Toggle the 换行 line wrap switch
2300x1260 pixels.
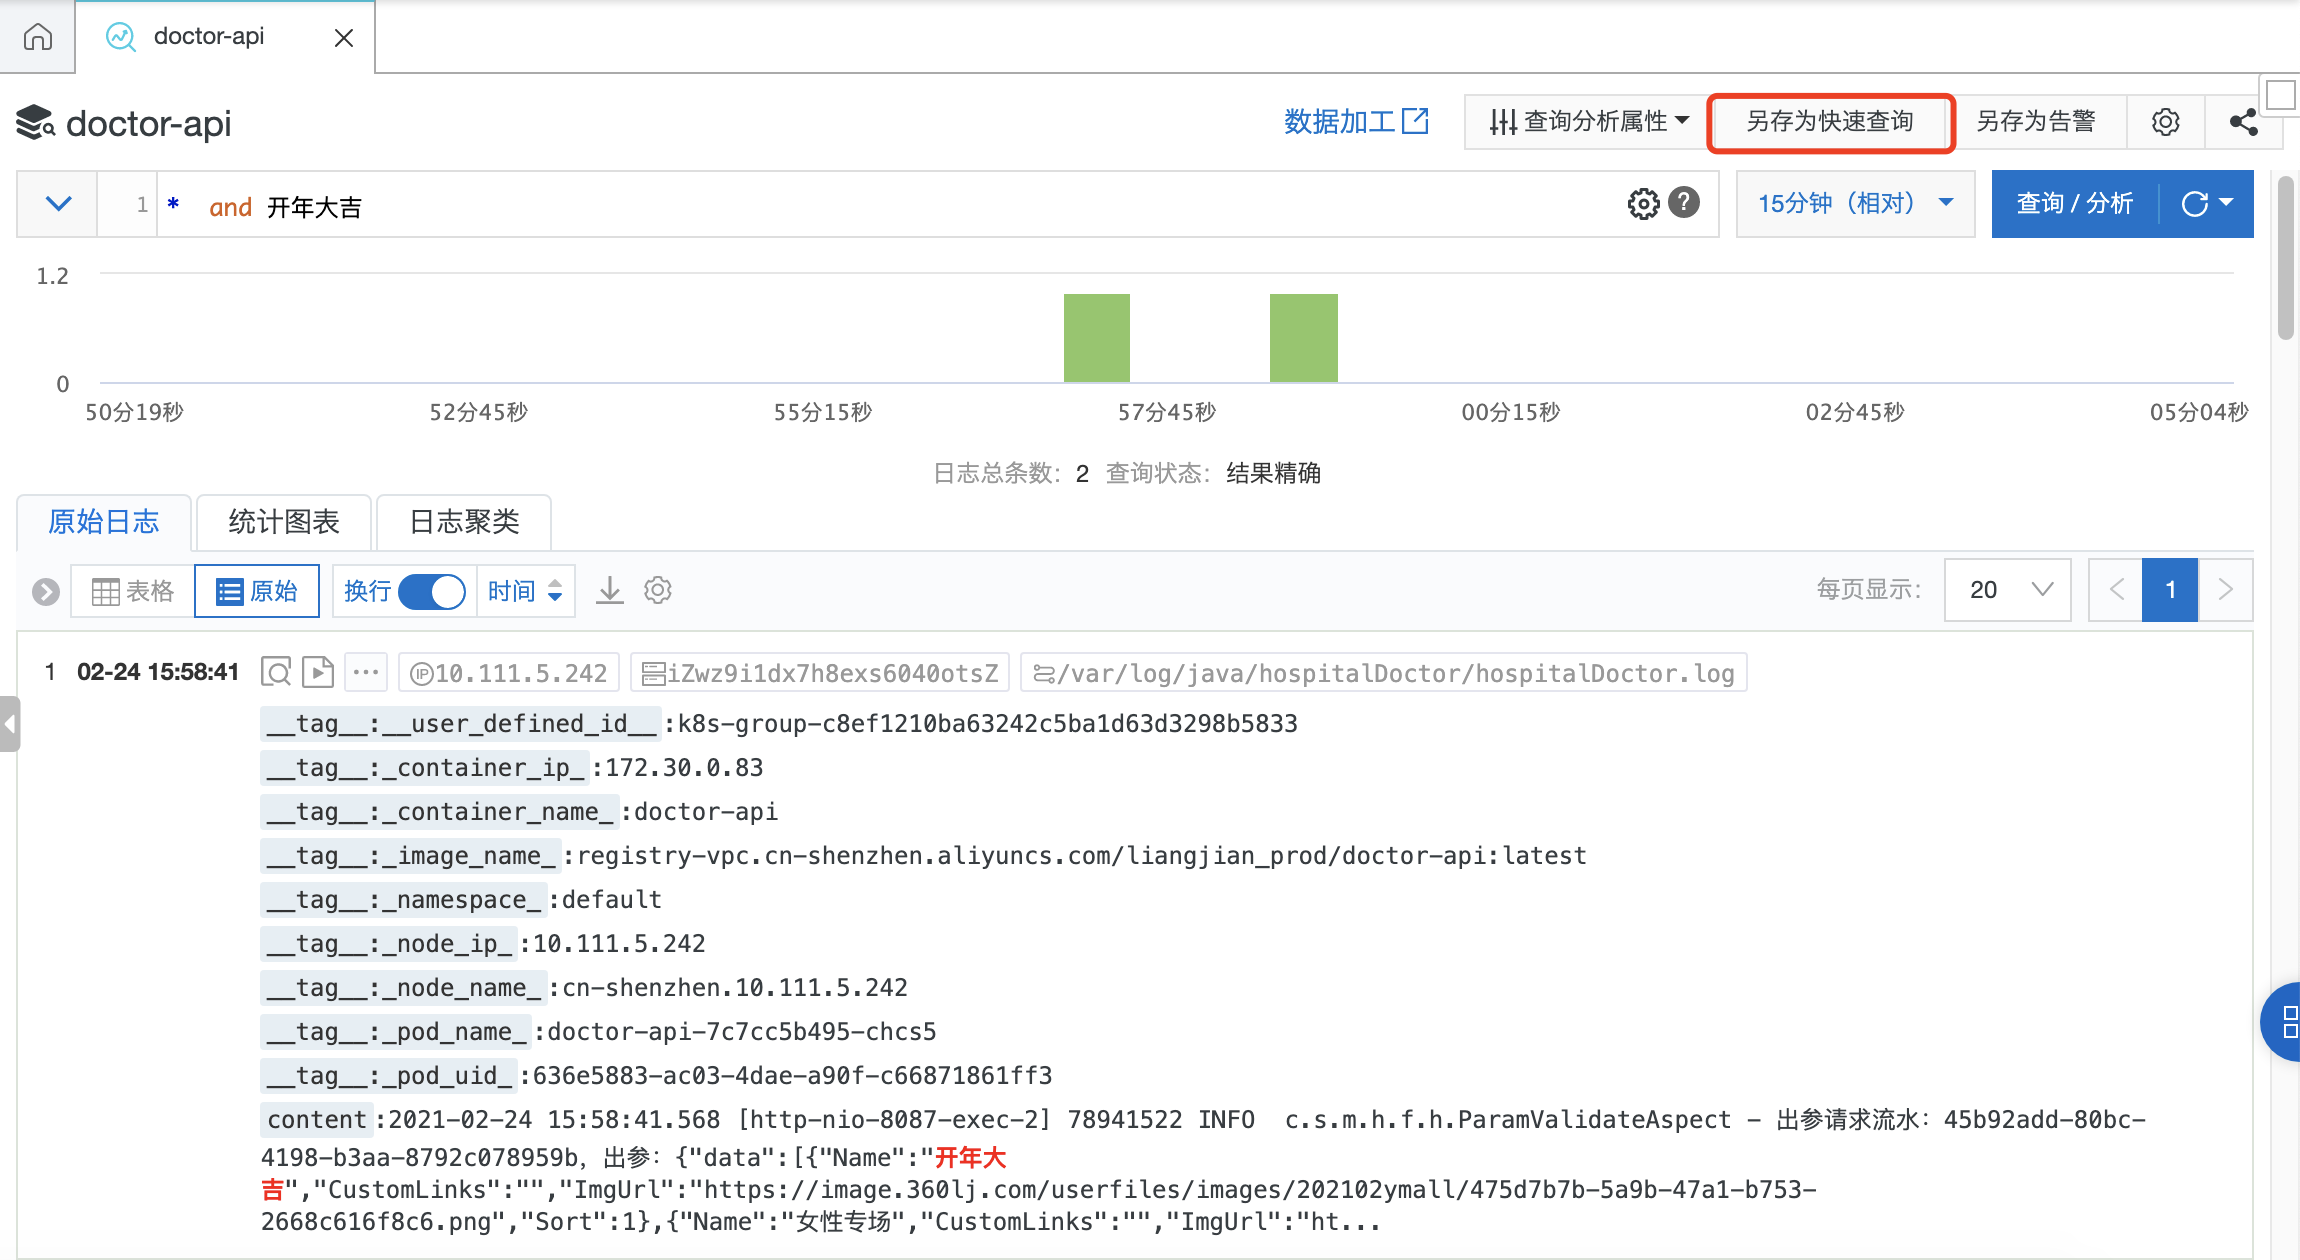pos(431,591)
